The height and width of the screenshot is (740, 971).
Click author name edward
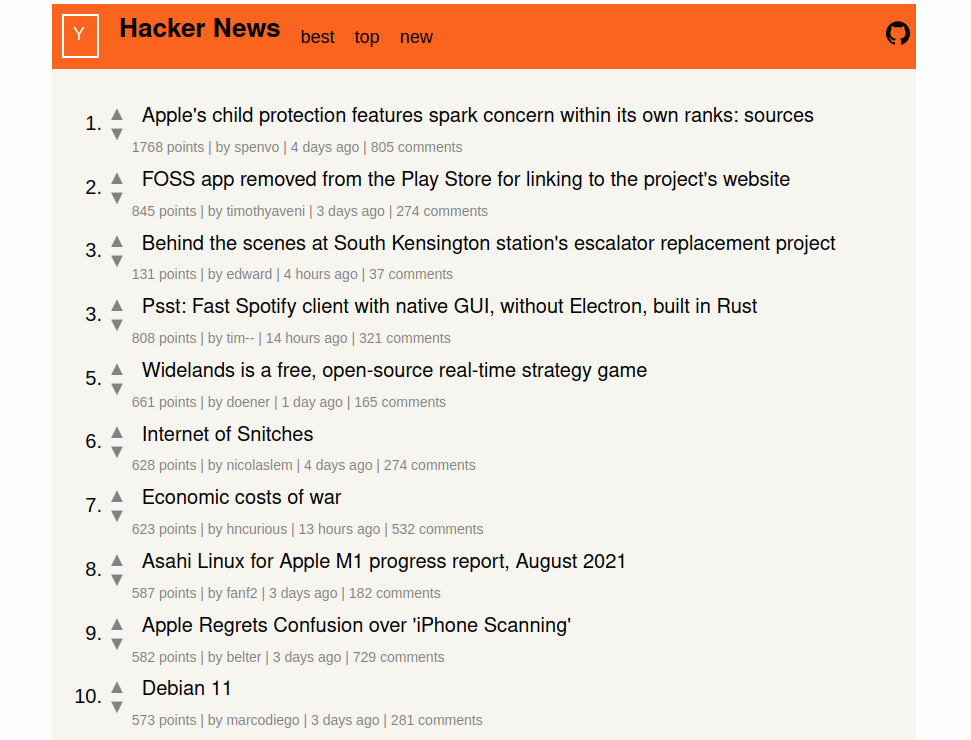(x=249, y=274)
